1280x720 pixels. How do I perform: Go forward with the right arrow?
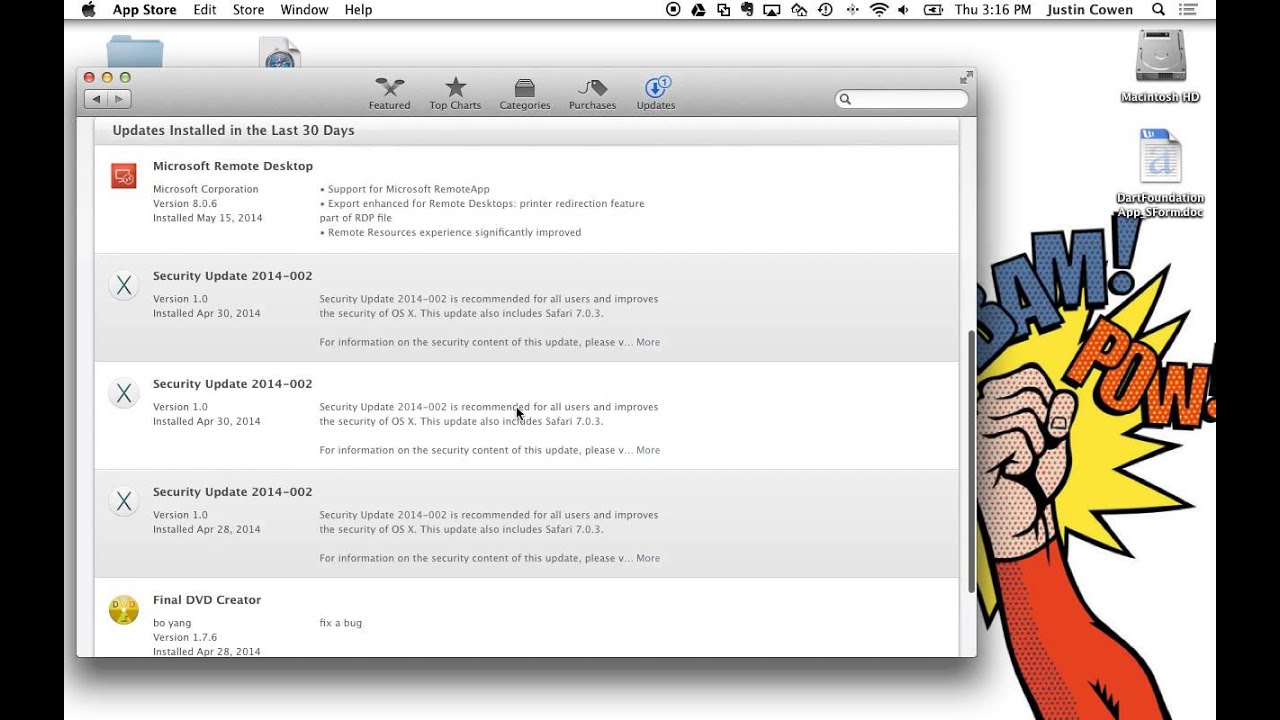coord(120,99)
